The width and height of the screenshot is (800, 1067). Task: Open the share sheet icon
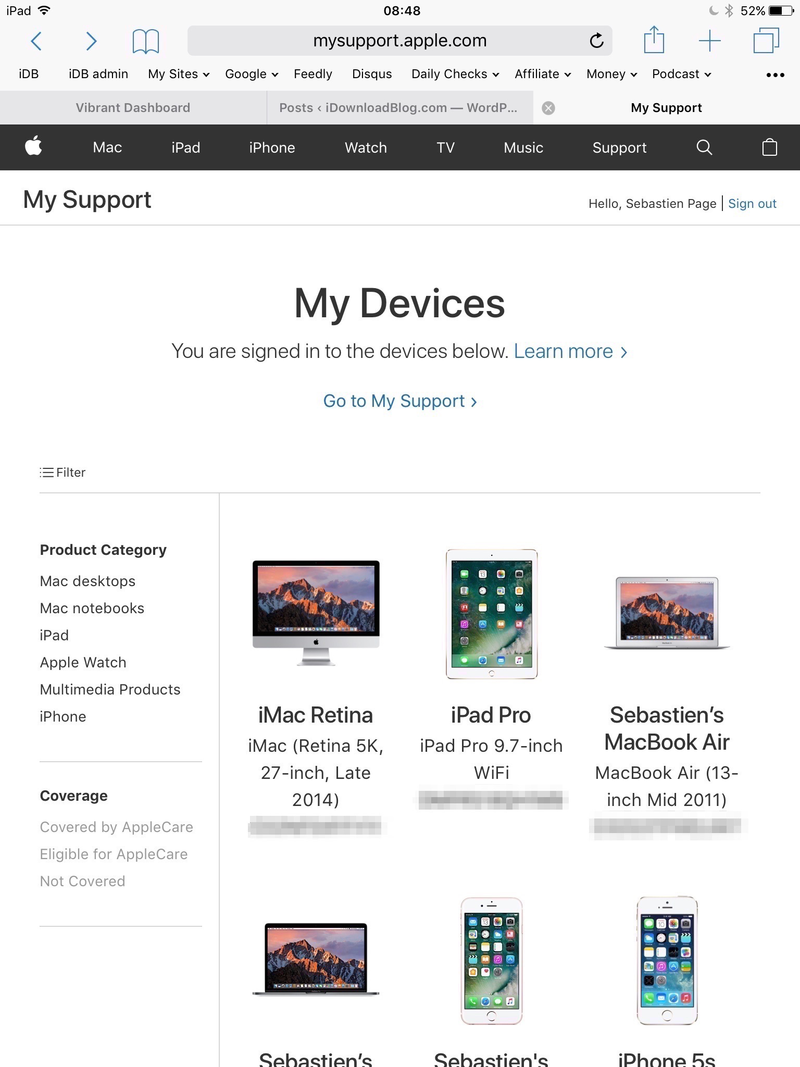654,39
